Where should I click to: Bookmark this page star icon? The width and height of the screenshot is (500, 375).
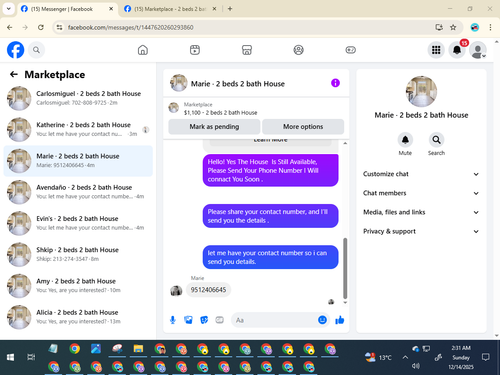coord(453,27)
